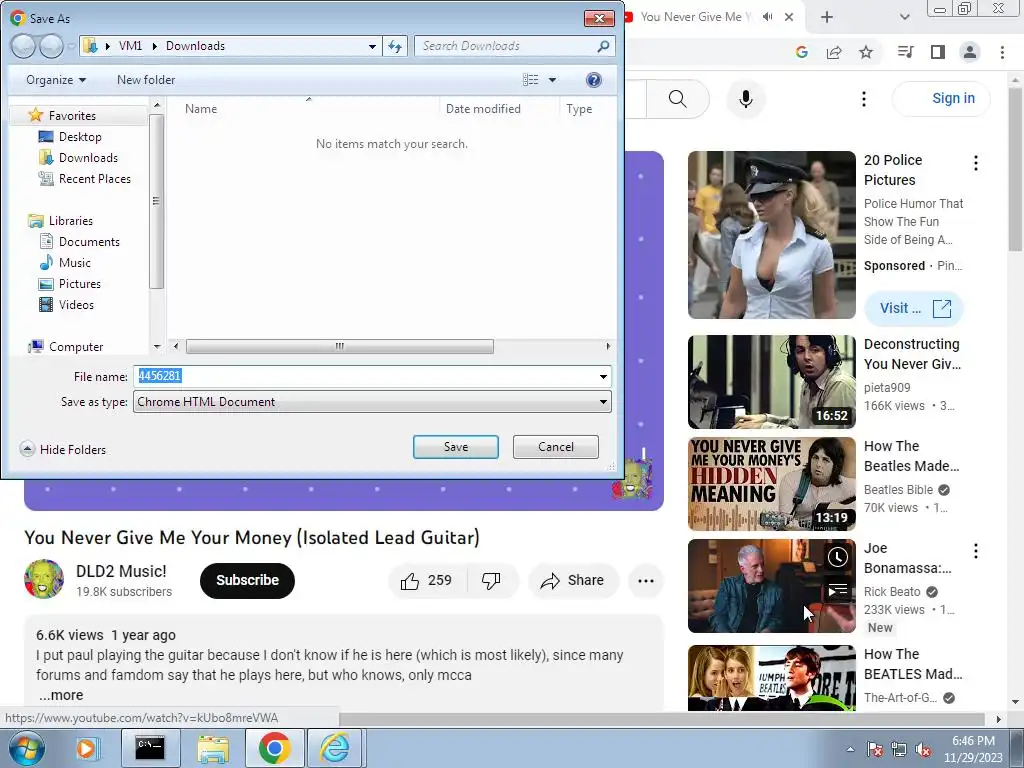Change view using the view icon
The height and width of the screenshot is (768, 1024).
[530, 80]
